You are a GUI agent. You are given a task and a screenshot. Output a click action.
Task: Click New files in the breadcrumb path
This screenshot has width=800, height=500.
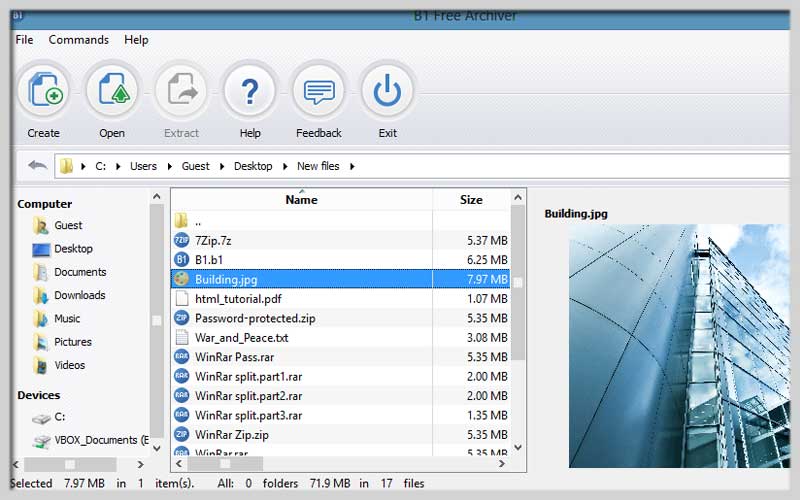[x=318, y=166]
